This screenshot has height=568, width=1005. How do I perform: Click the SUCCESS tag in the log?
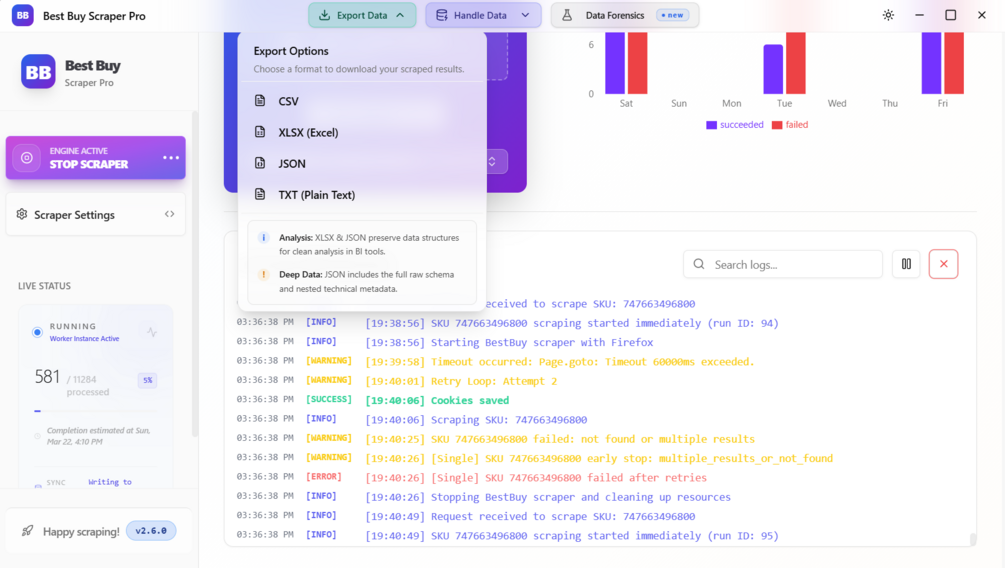click(329, 399)
